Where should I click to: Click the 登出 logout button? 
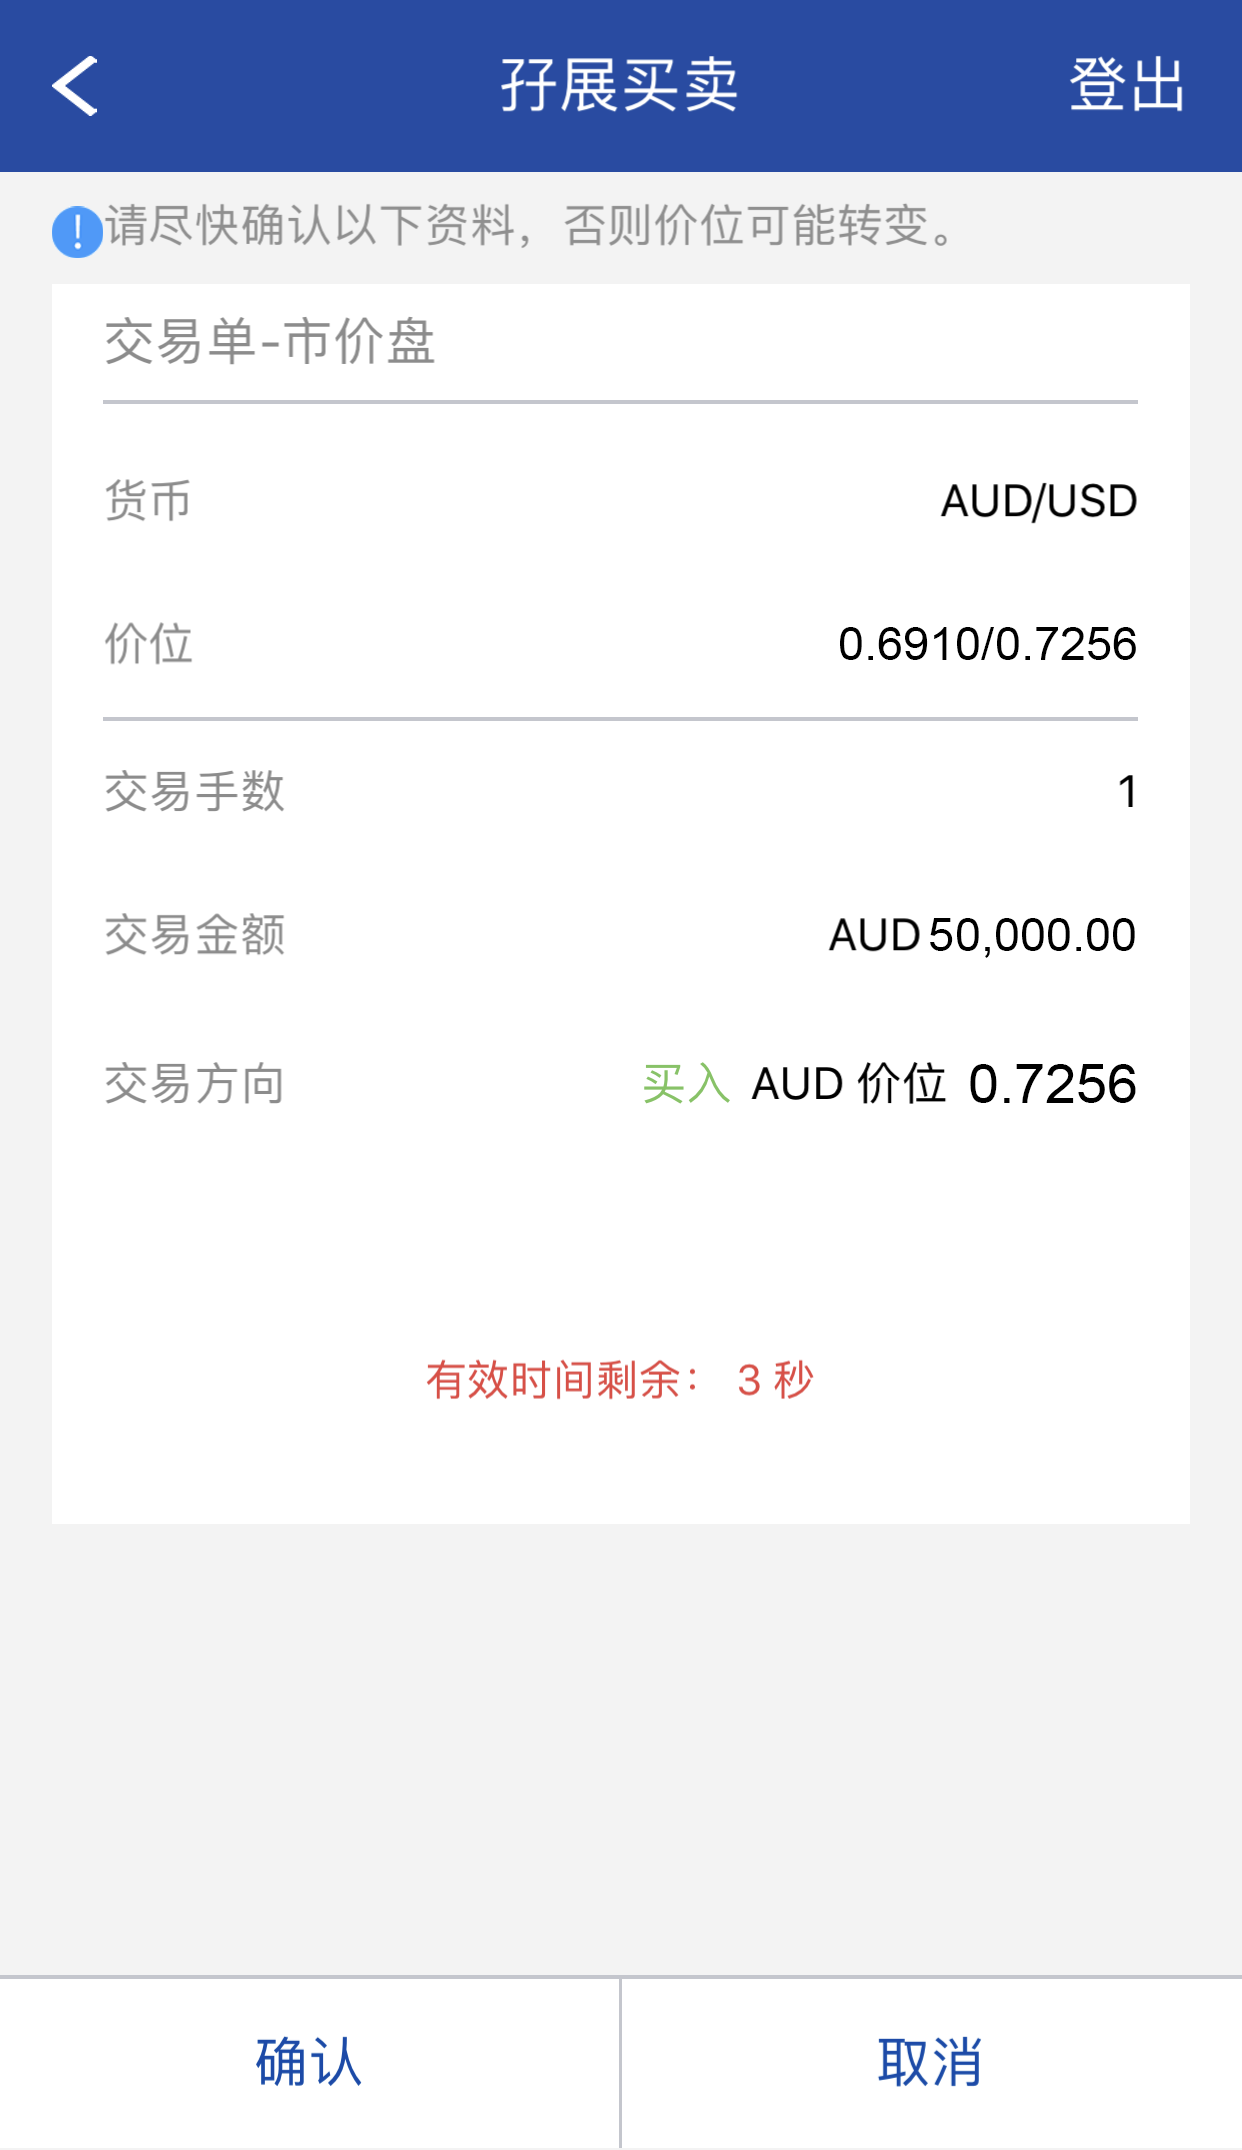point(1126,86)
